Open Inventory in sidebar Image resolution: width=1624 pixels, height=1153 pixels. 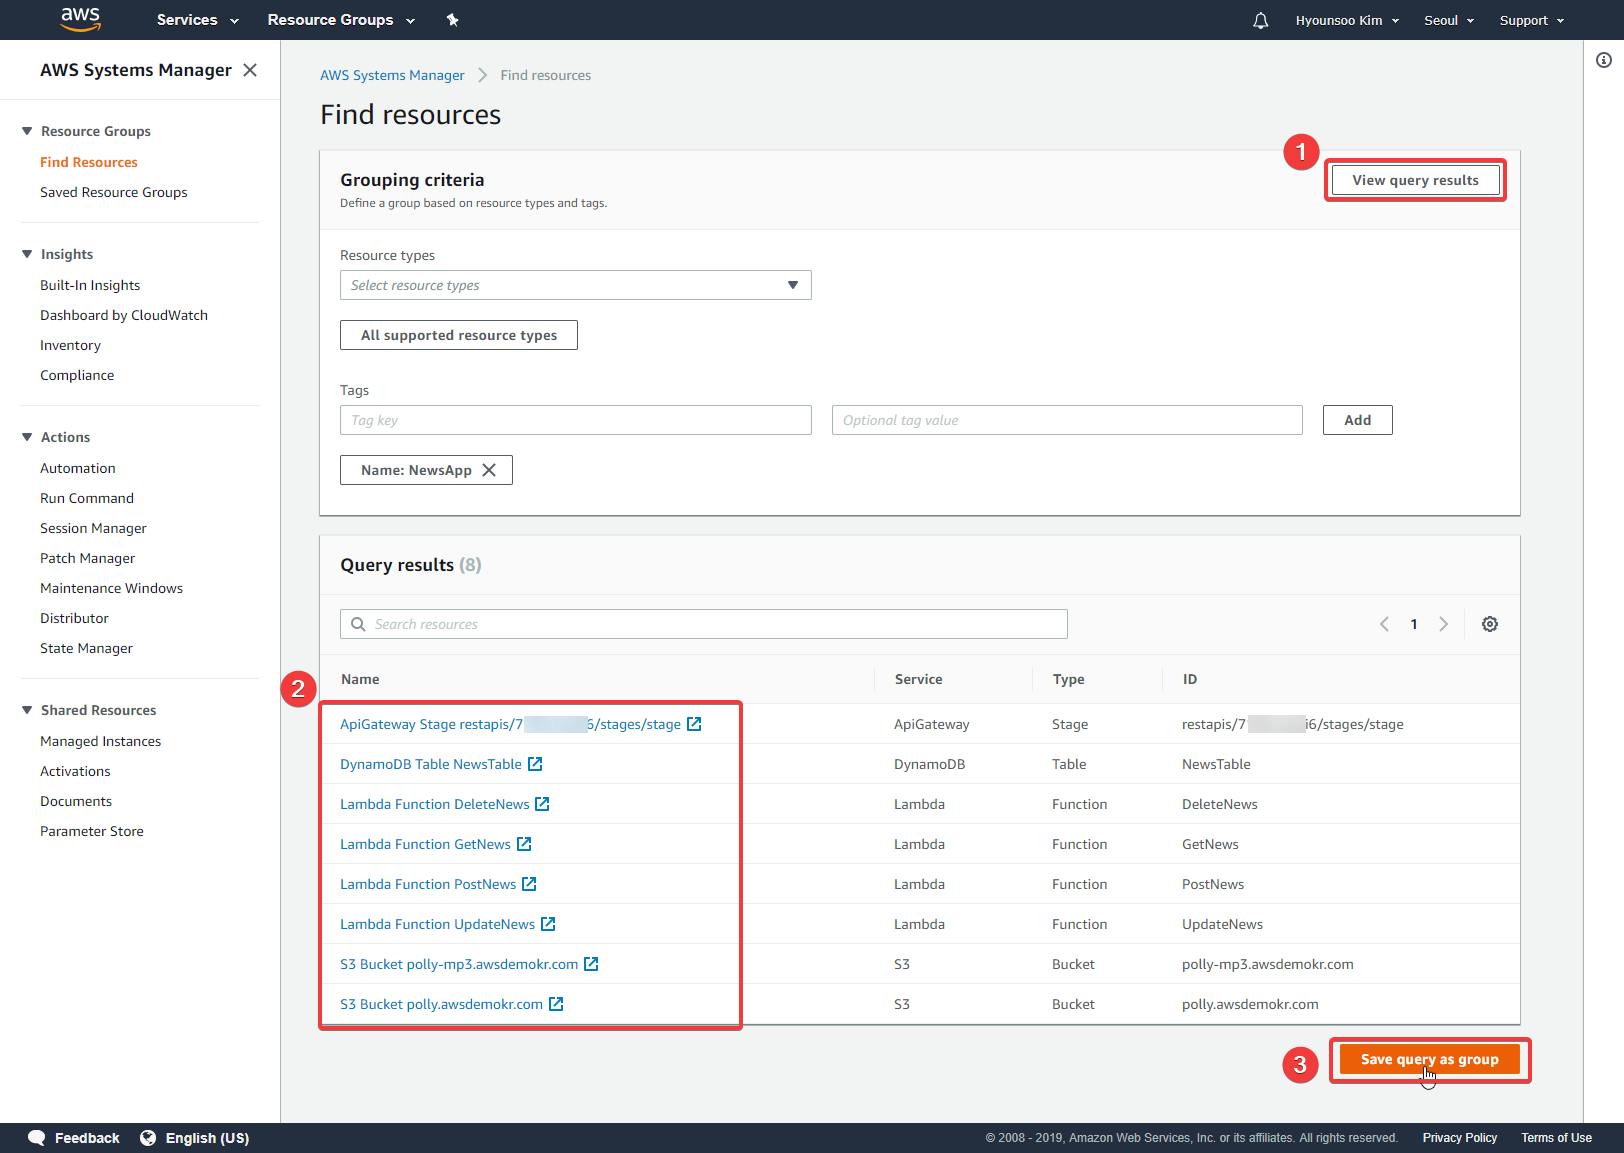(x=70, y=345)
